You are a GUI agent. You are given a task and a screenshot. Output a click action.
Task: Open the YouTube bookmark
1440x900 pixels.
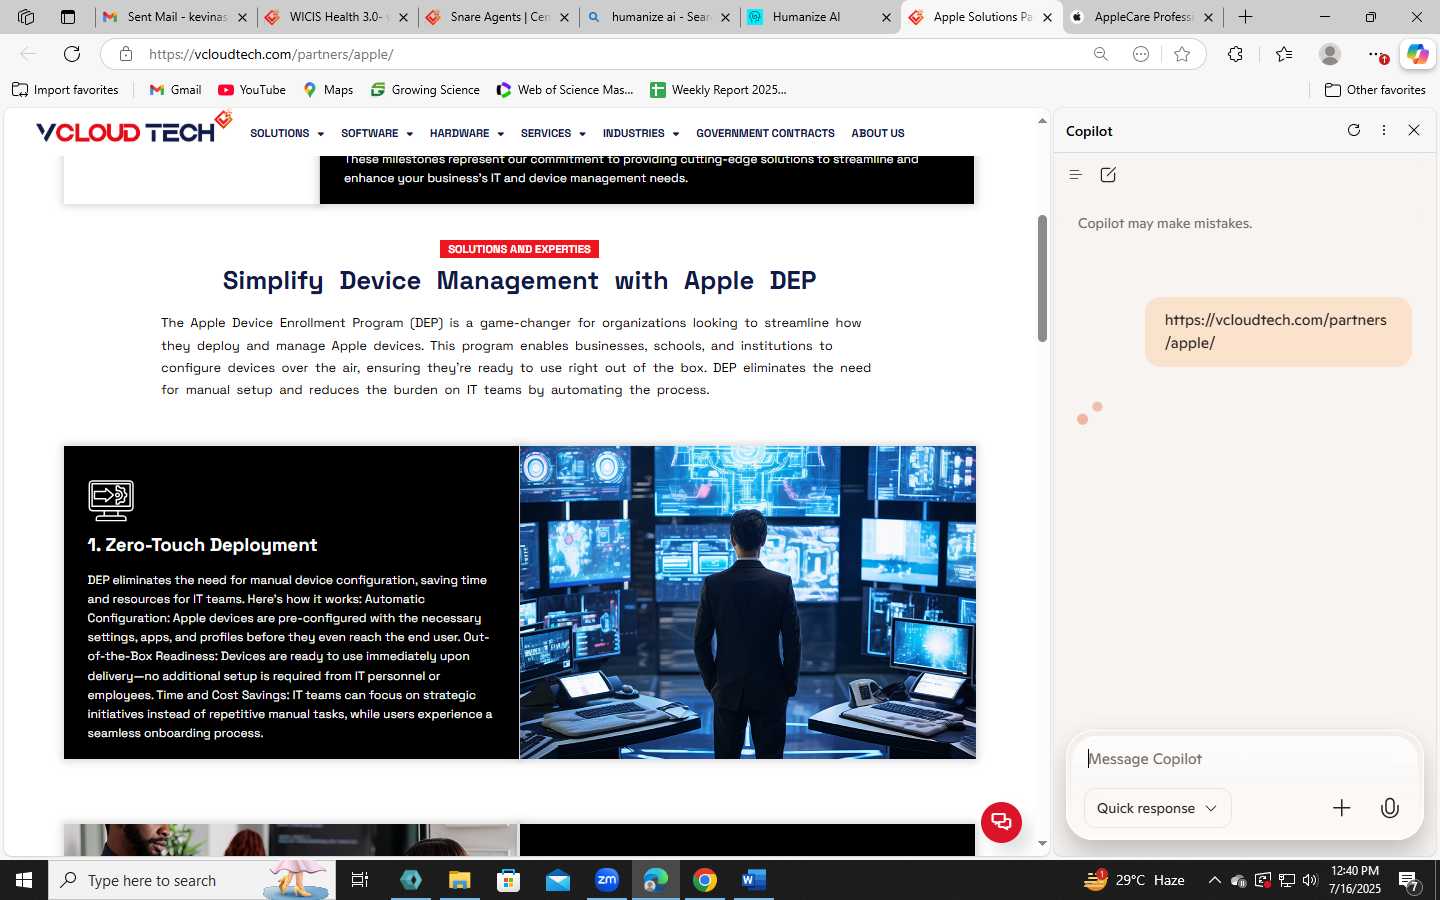coord(252,90)
